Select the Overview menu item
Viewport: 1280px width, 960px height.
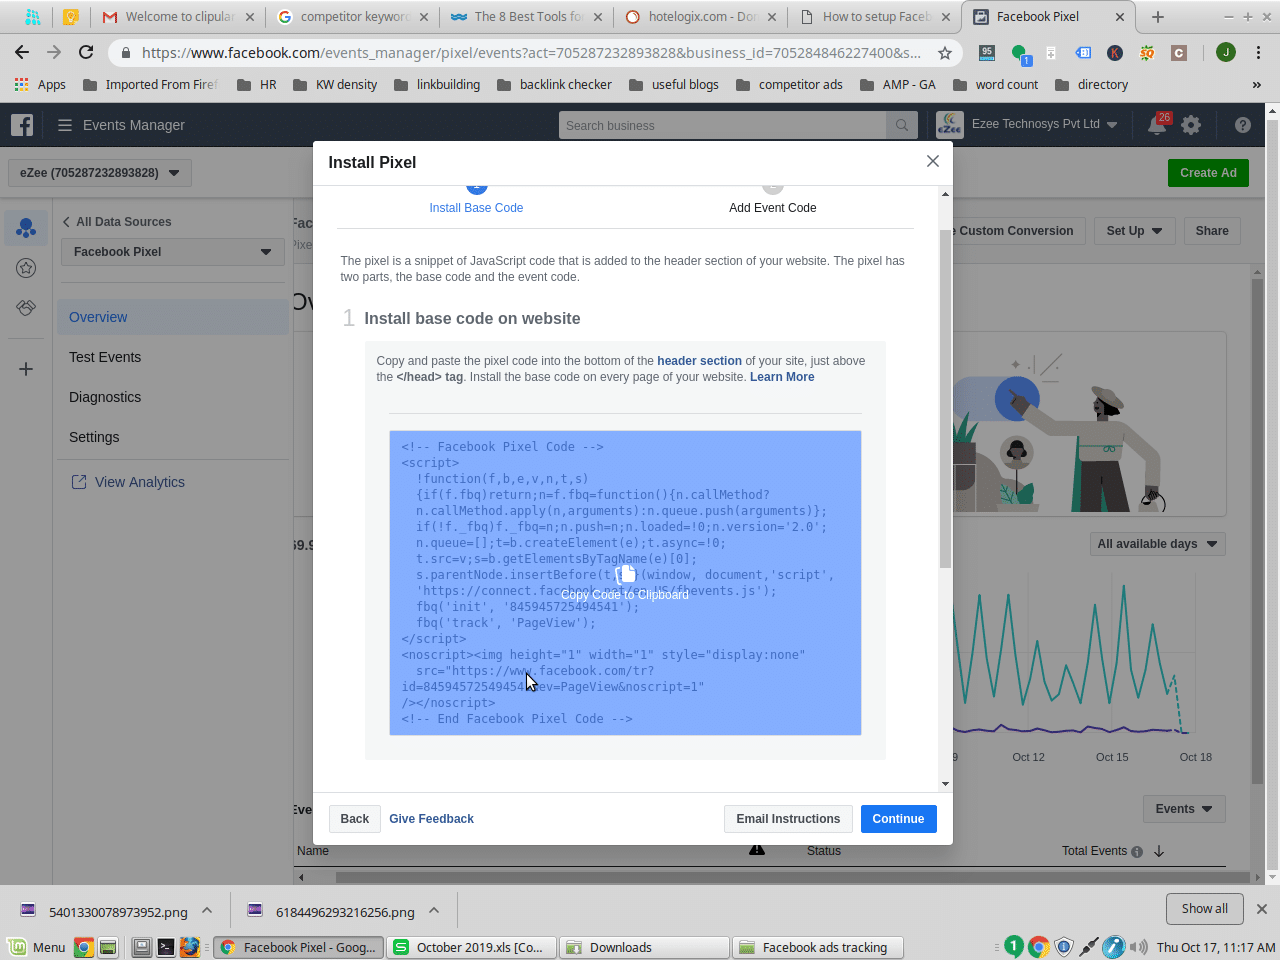pos(173,317)
